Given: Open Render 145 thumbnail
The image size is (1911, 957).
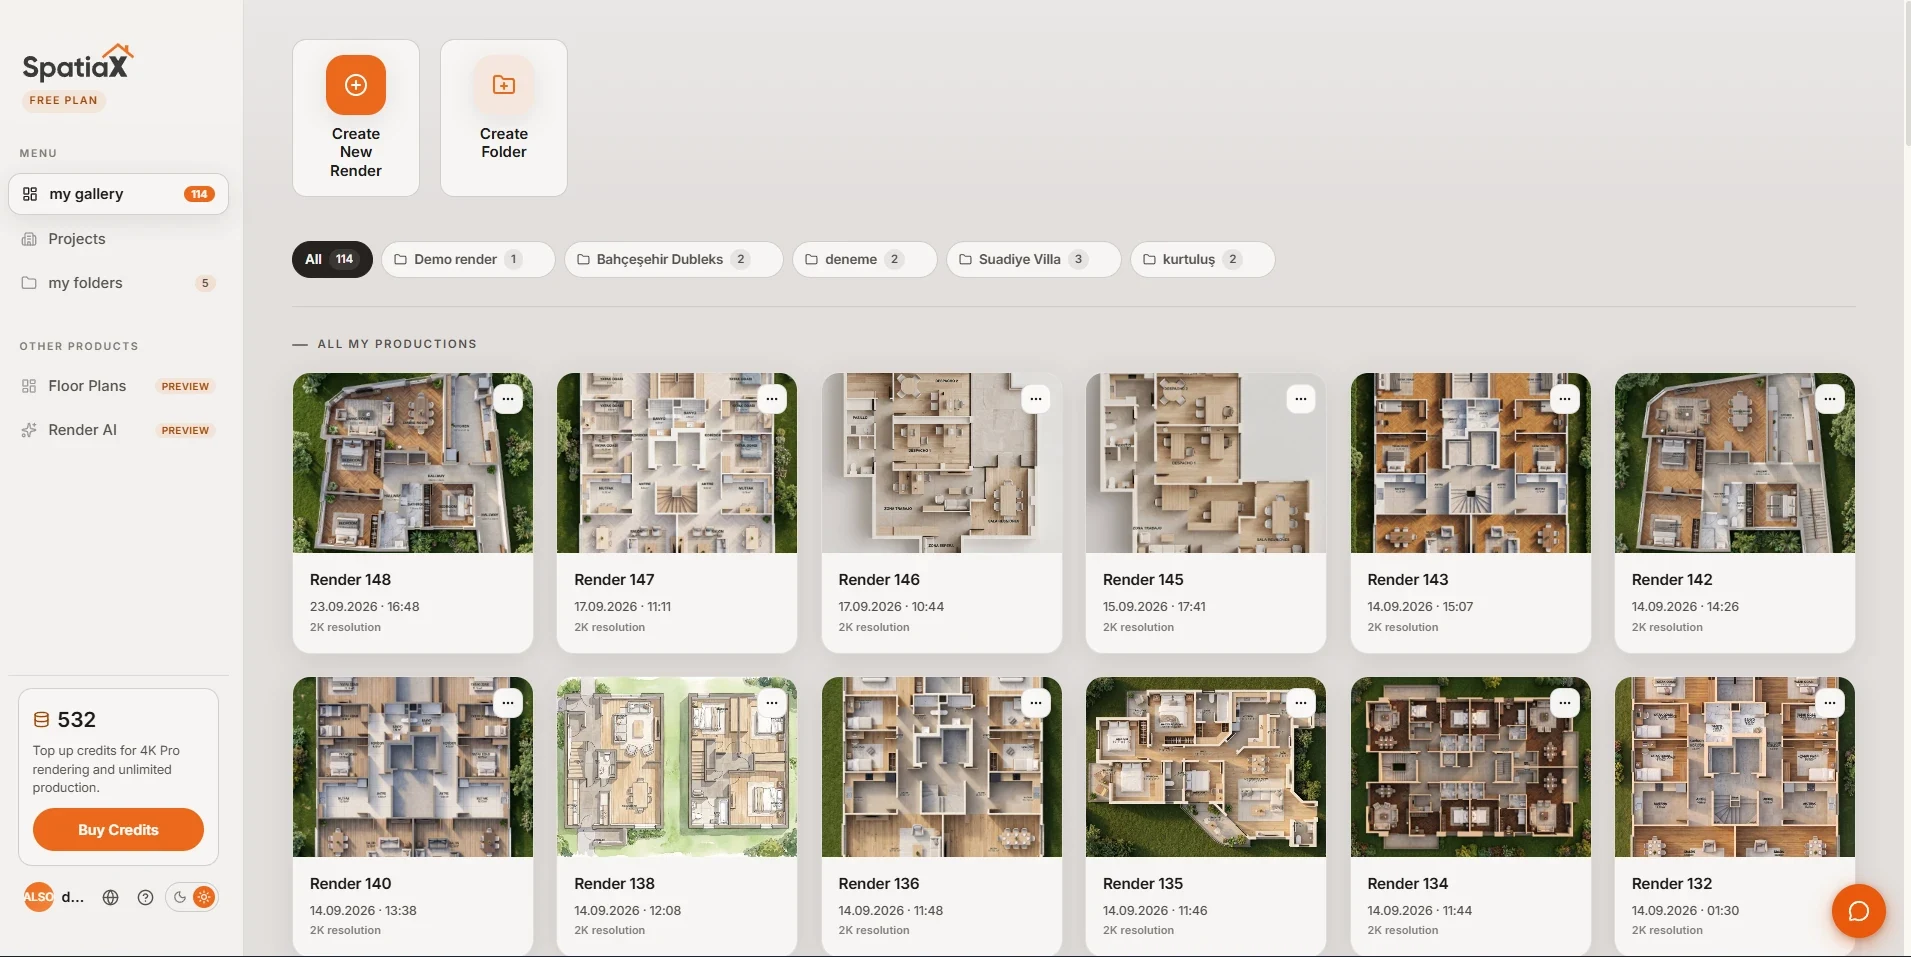Looking at the screenshot, I should (x=1206, y=463).
